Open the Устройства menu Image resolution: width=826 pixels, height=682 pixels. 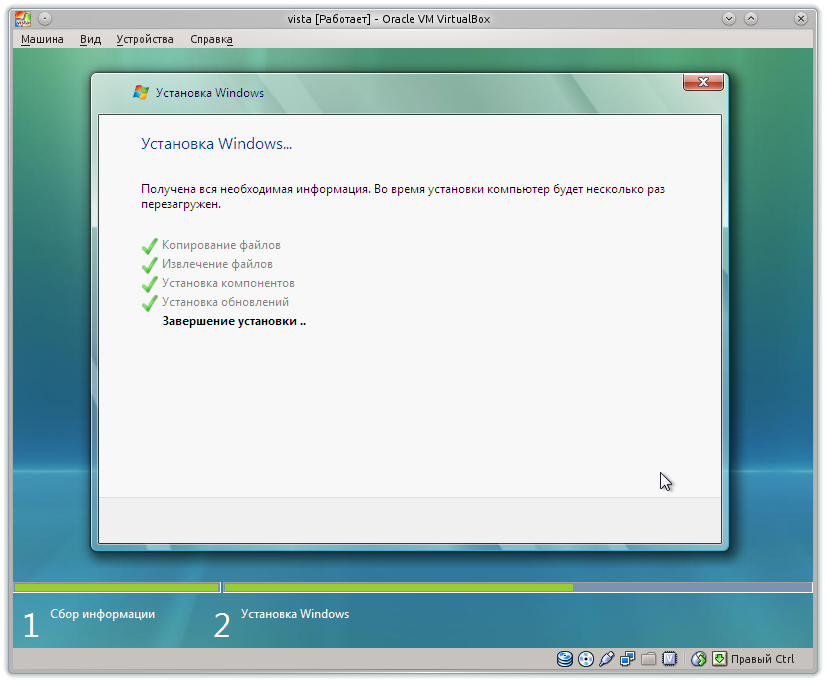pyautogui.click(x=145, y=39)
